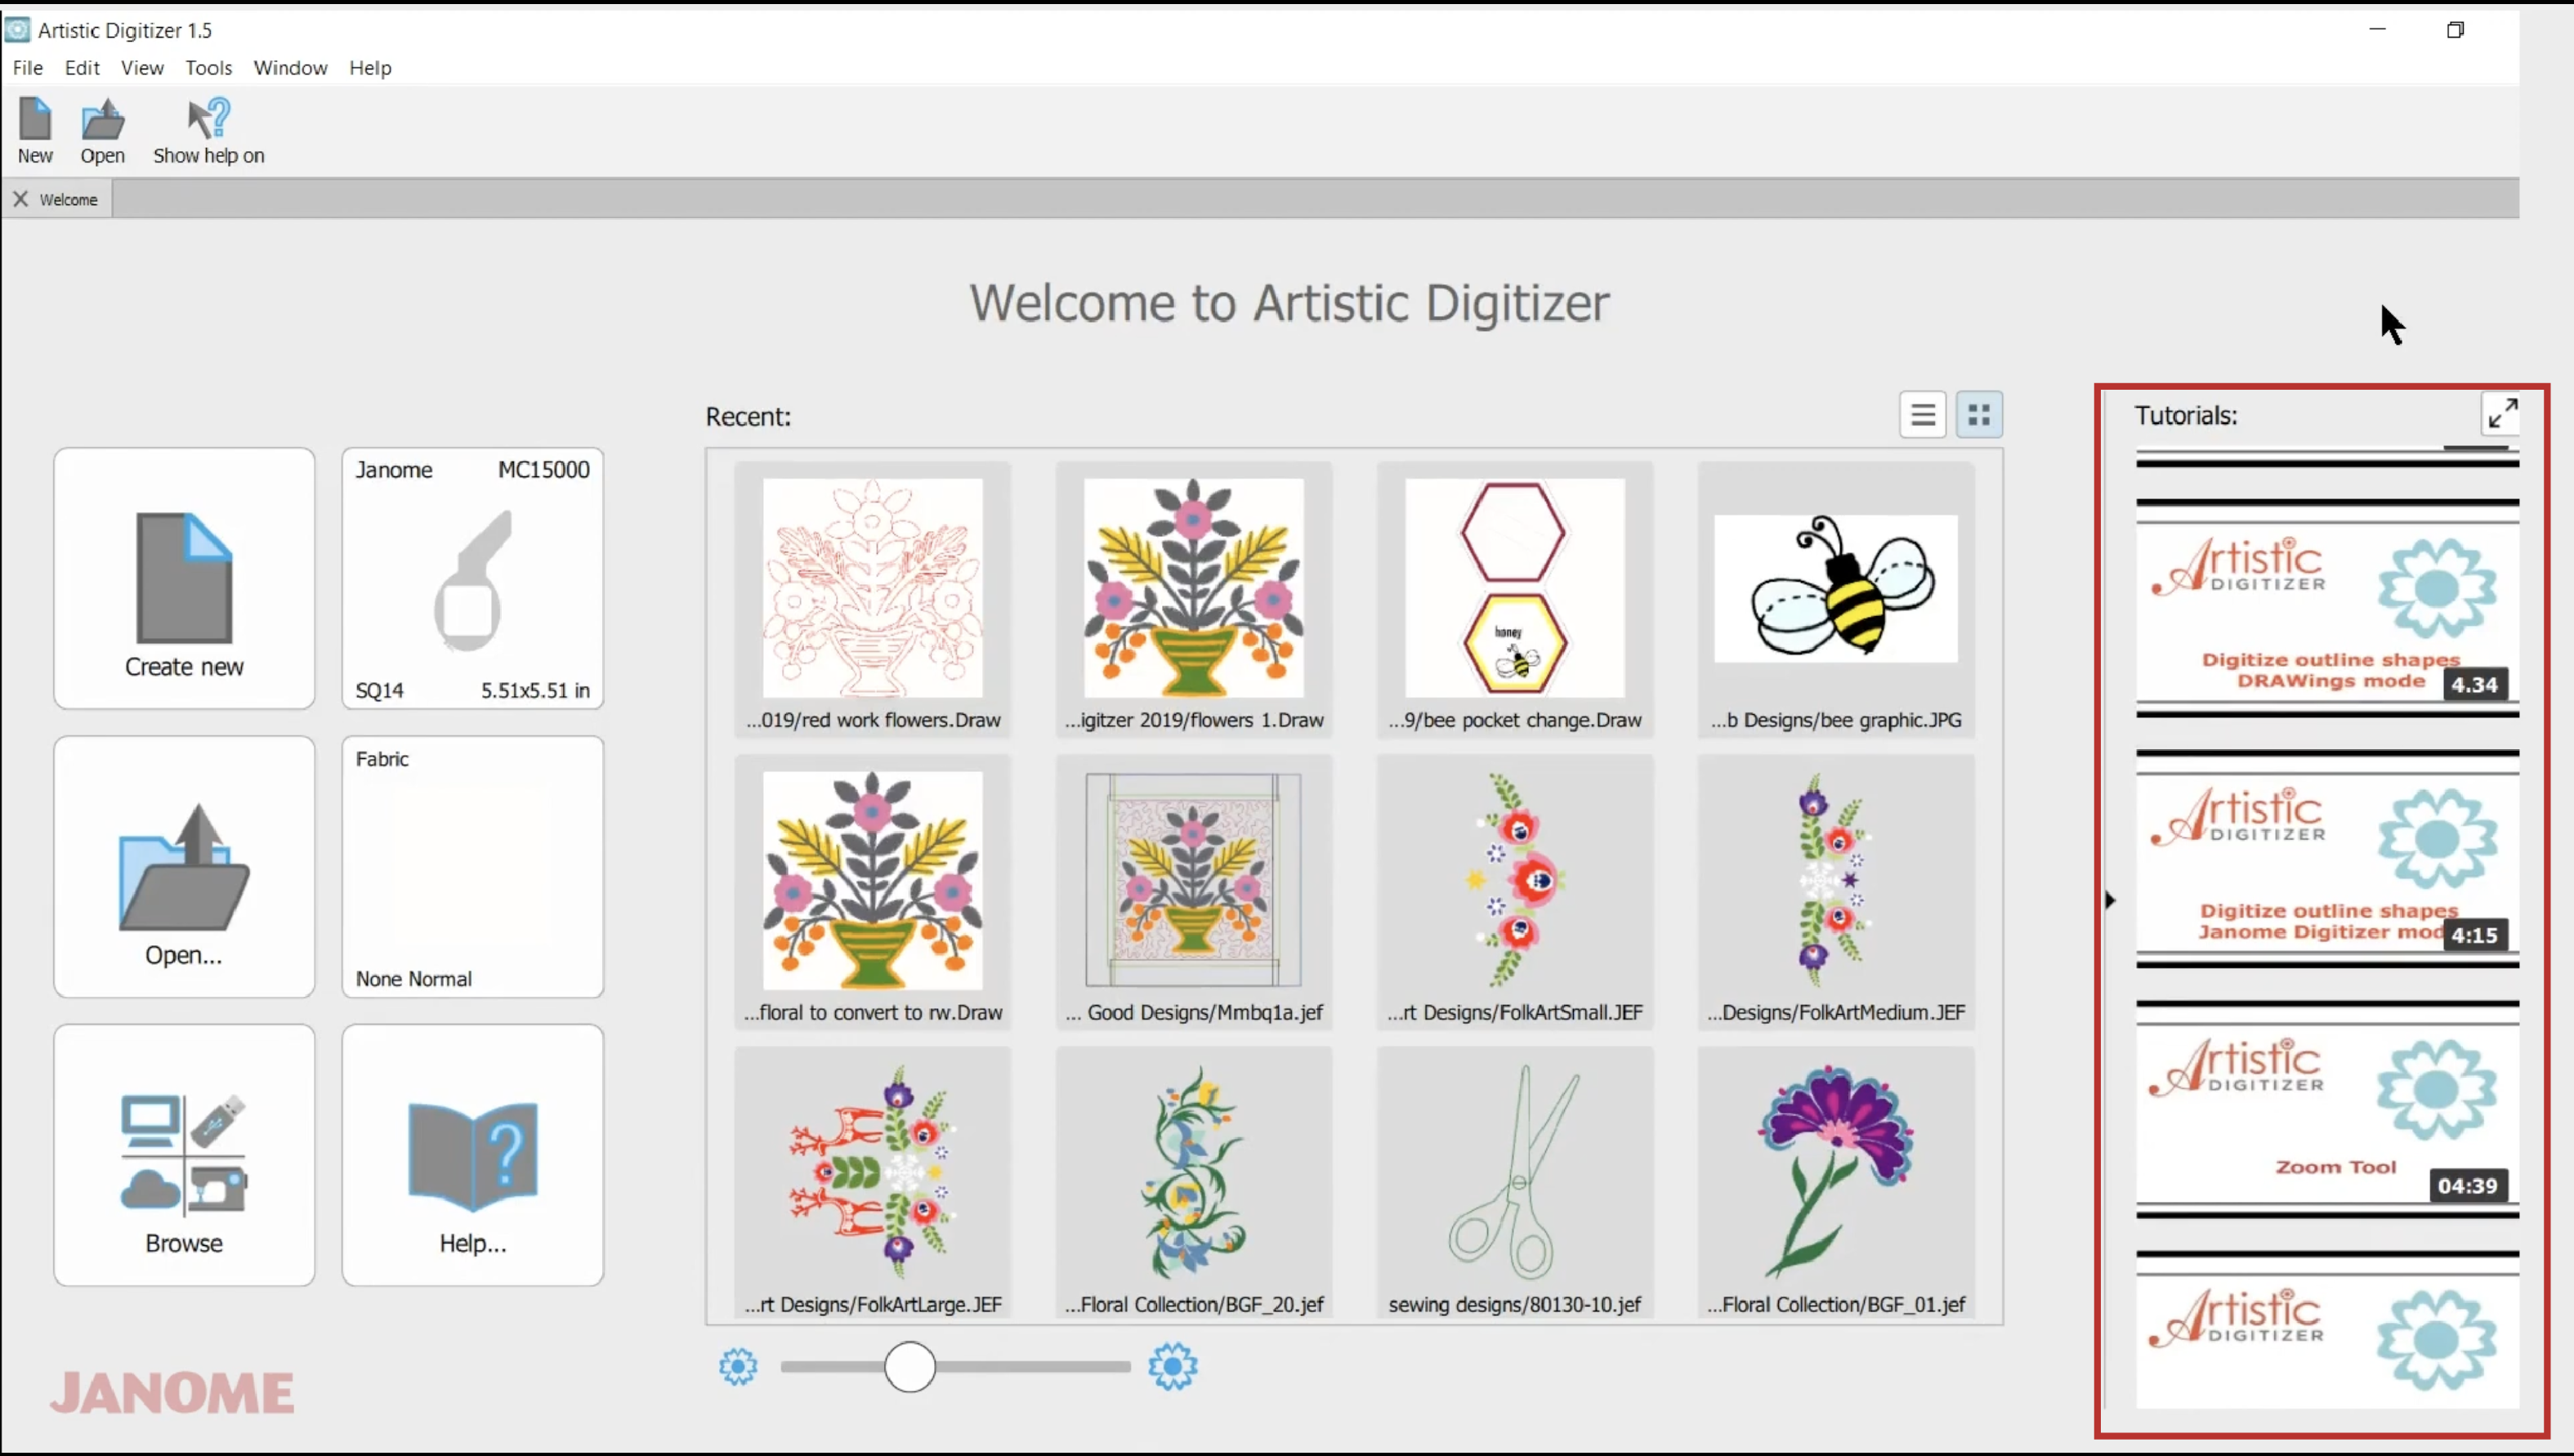The image size is (2574, 1456).
Task: Click the Create new tile
Action: (184, 578)
